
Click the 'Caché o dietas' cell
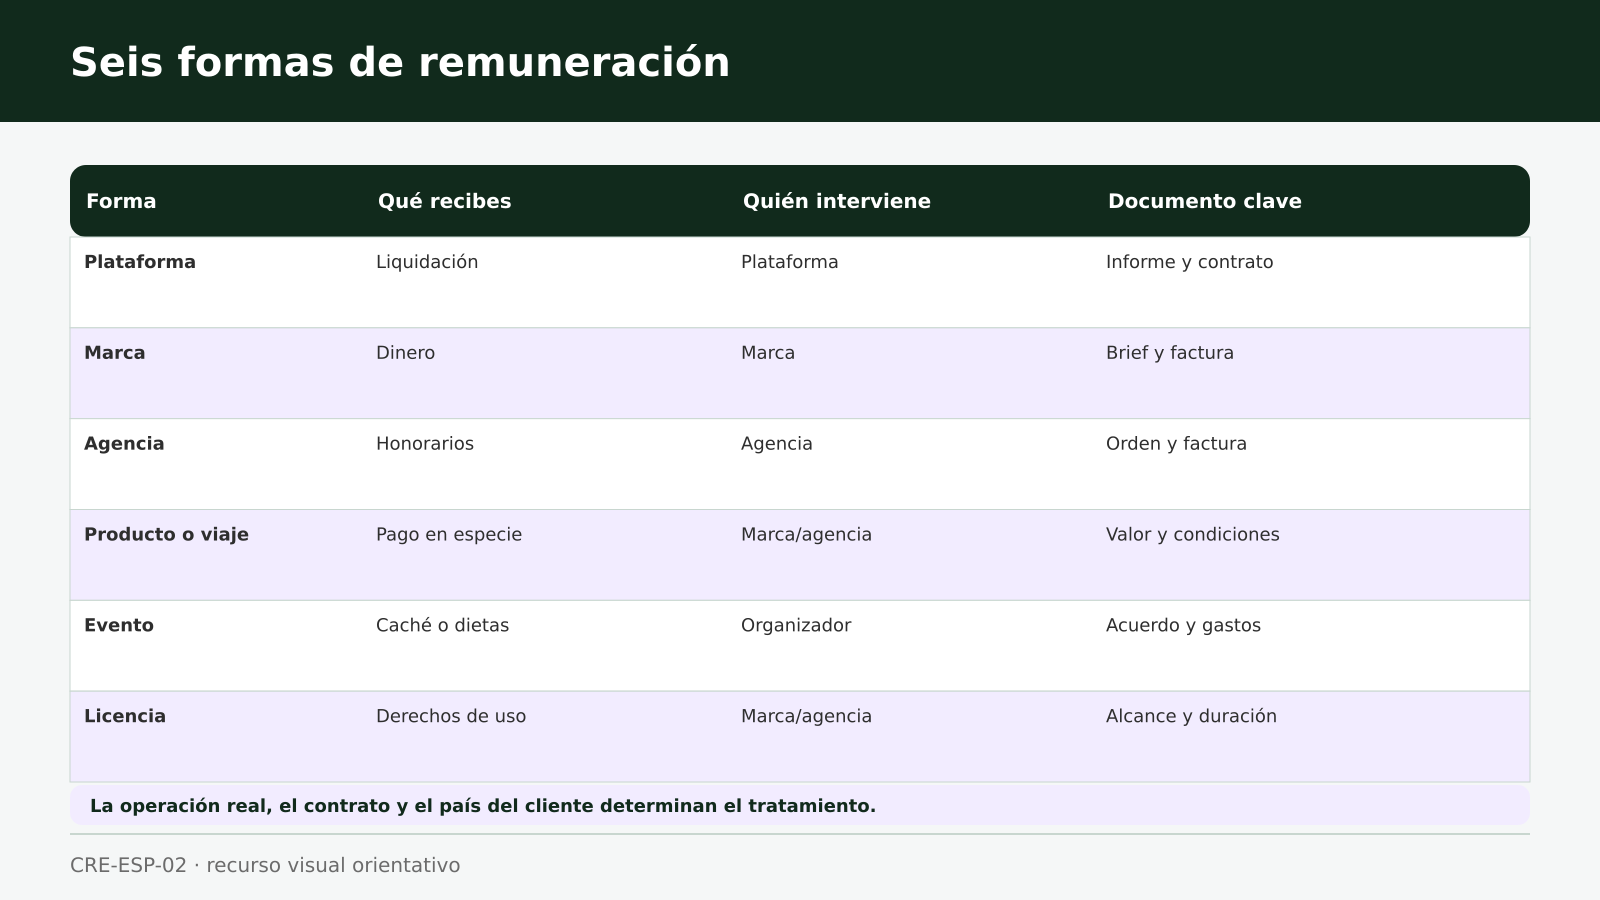pos(442,626)
